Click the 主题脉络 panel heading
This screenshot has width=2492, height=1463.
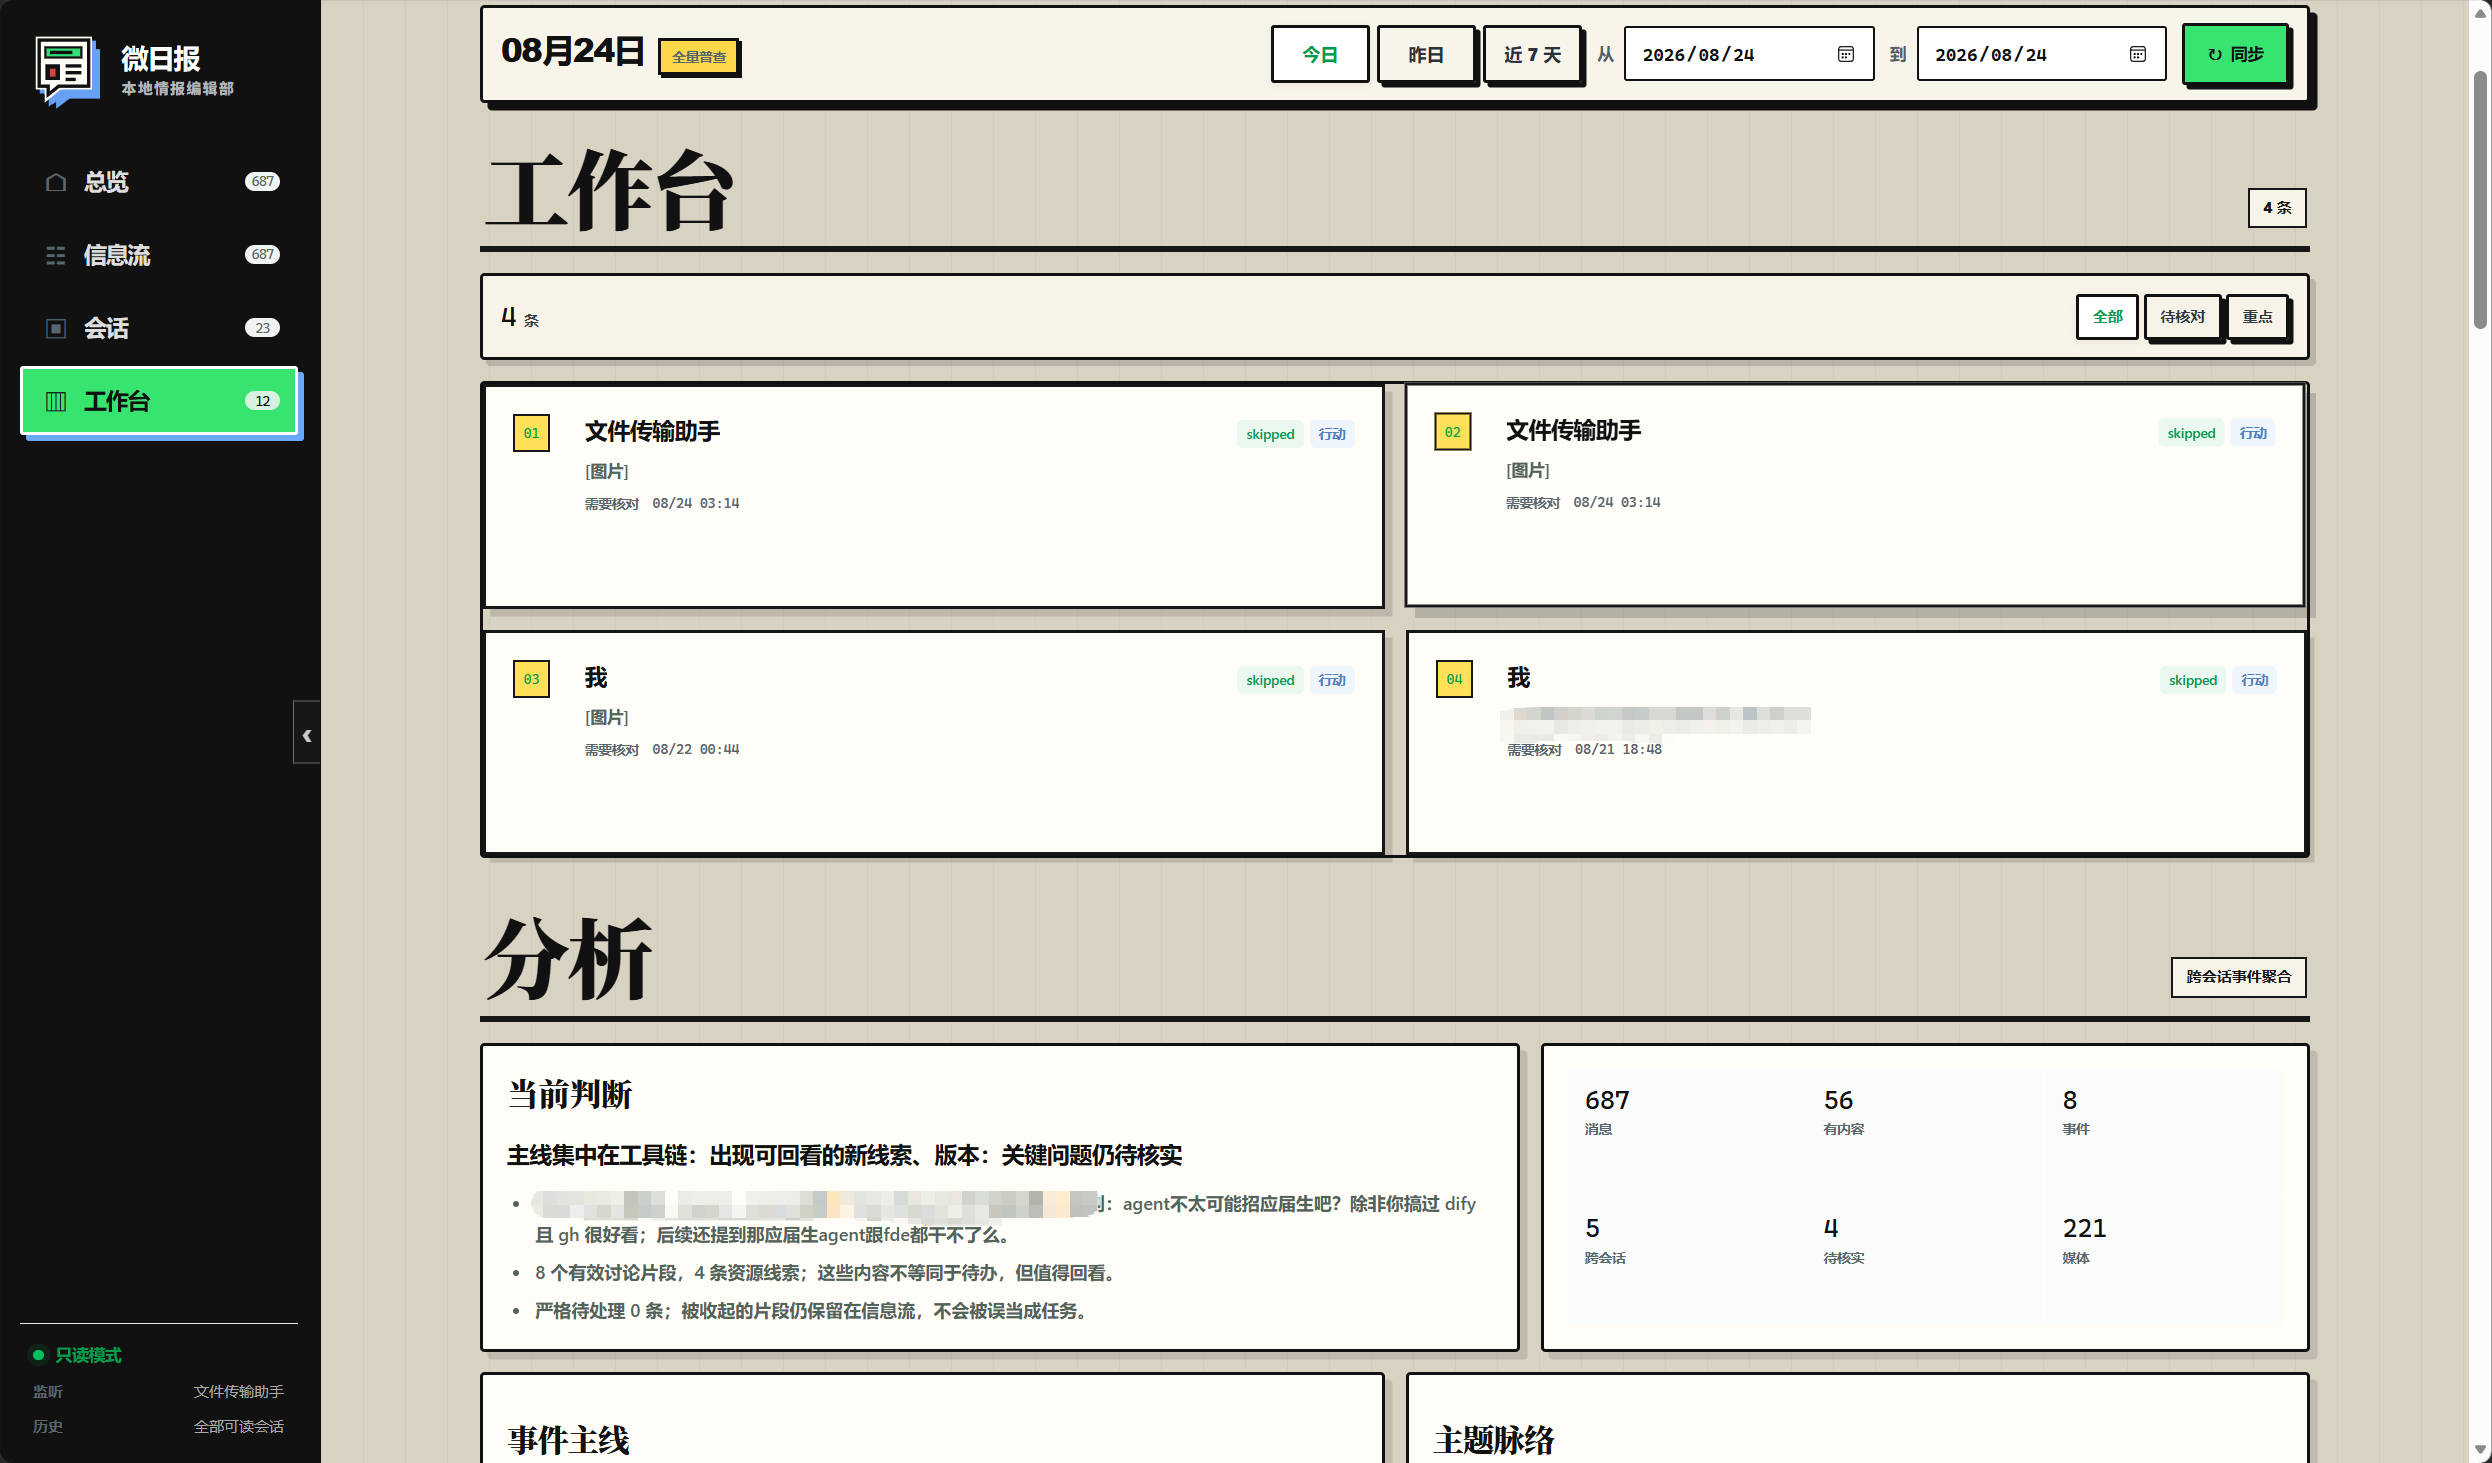(x=1494, y=1440)
